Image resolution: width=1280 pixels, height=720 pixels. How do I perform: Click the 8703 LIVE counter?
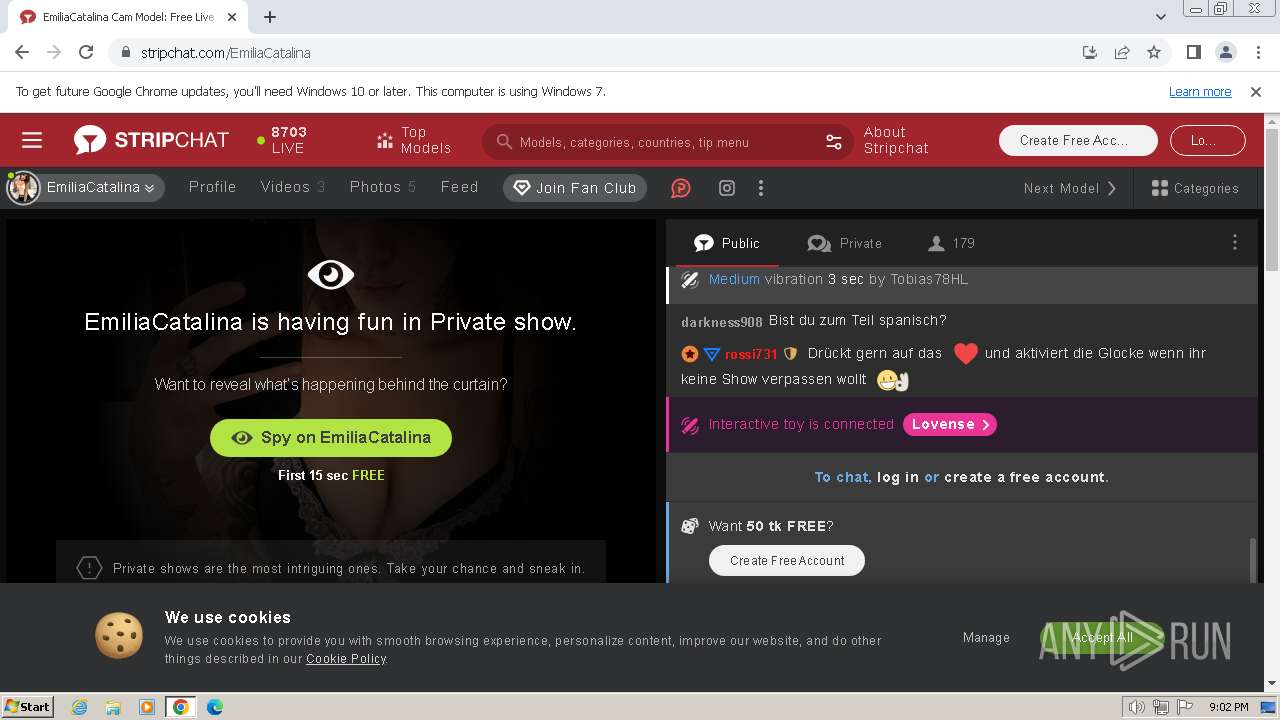coord(282,140)
